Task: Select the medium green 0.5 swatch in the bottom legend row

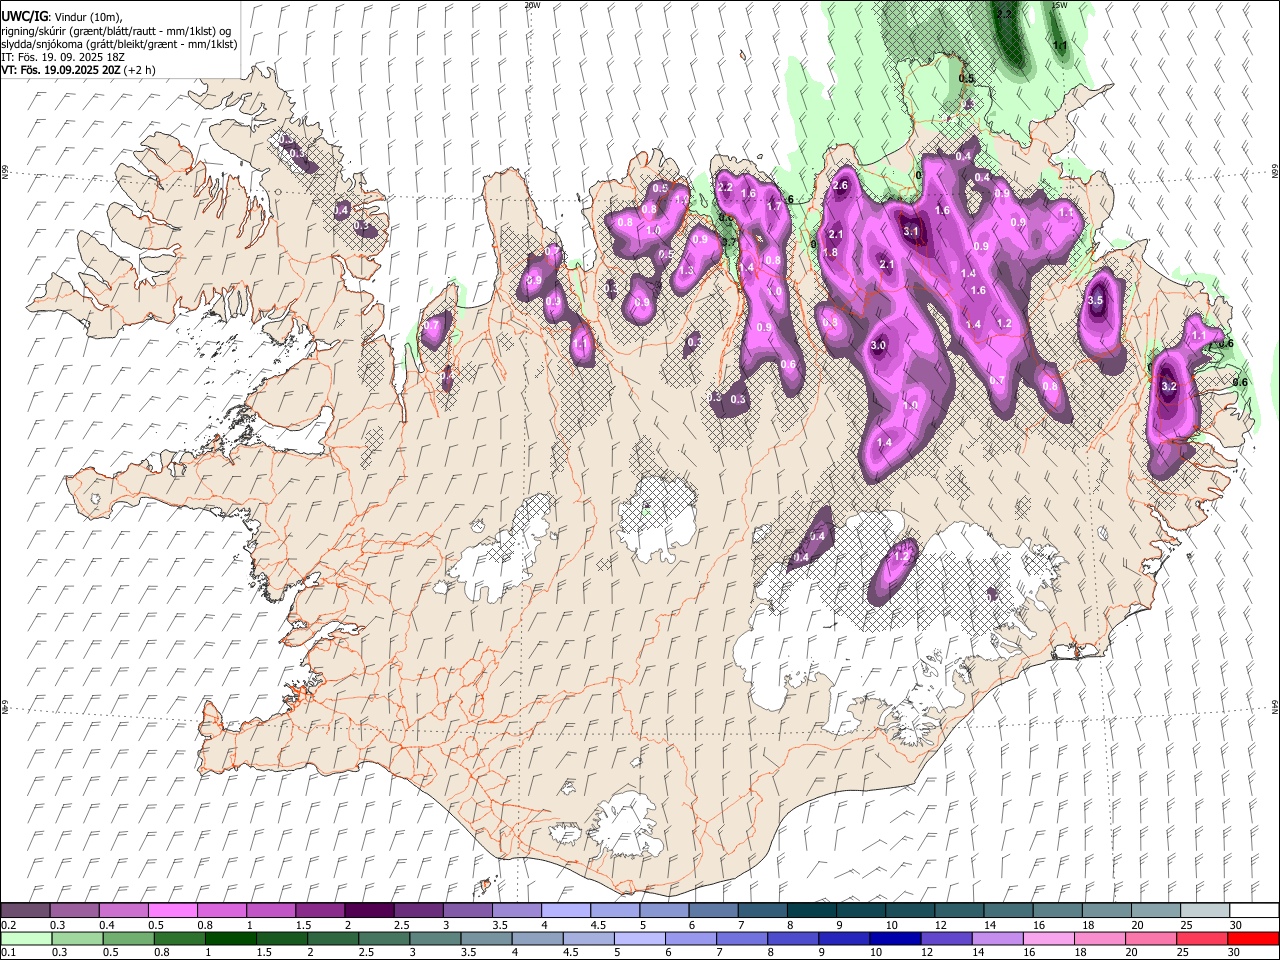Action: pos(127,938)
